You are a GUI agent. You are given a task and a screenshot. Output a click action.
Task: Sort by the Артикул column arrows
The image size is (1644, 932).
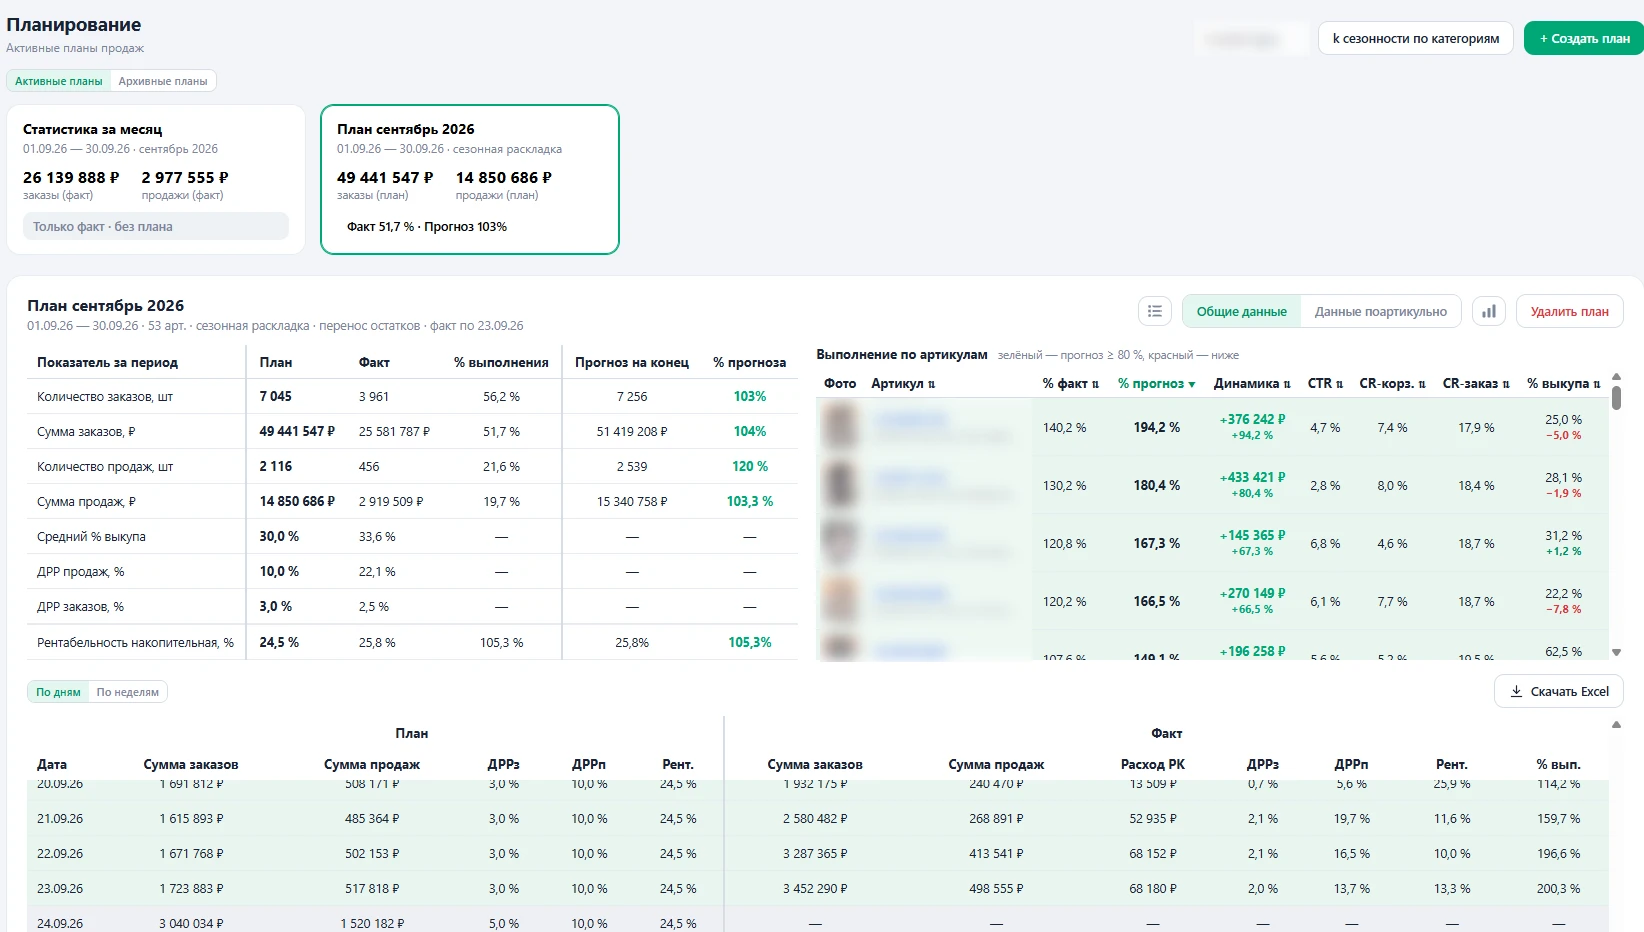tap(931, 384)
